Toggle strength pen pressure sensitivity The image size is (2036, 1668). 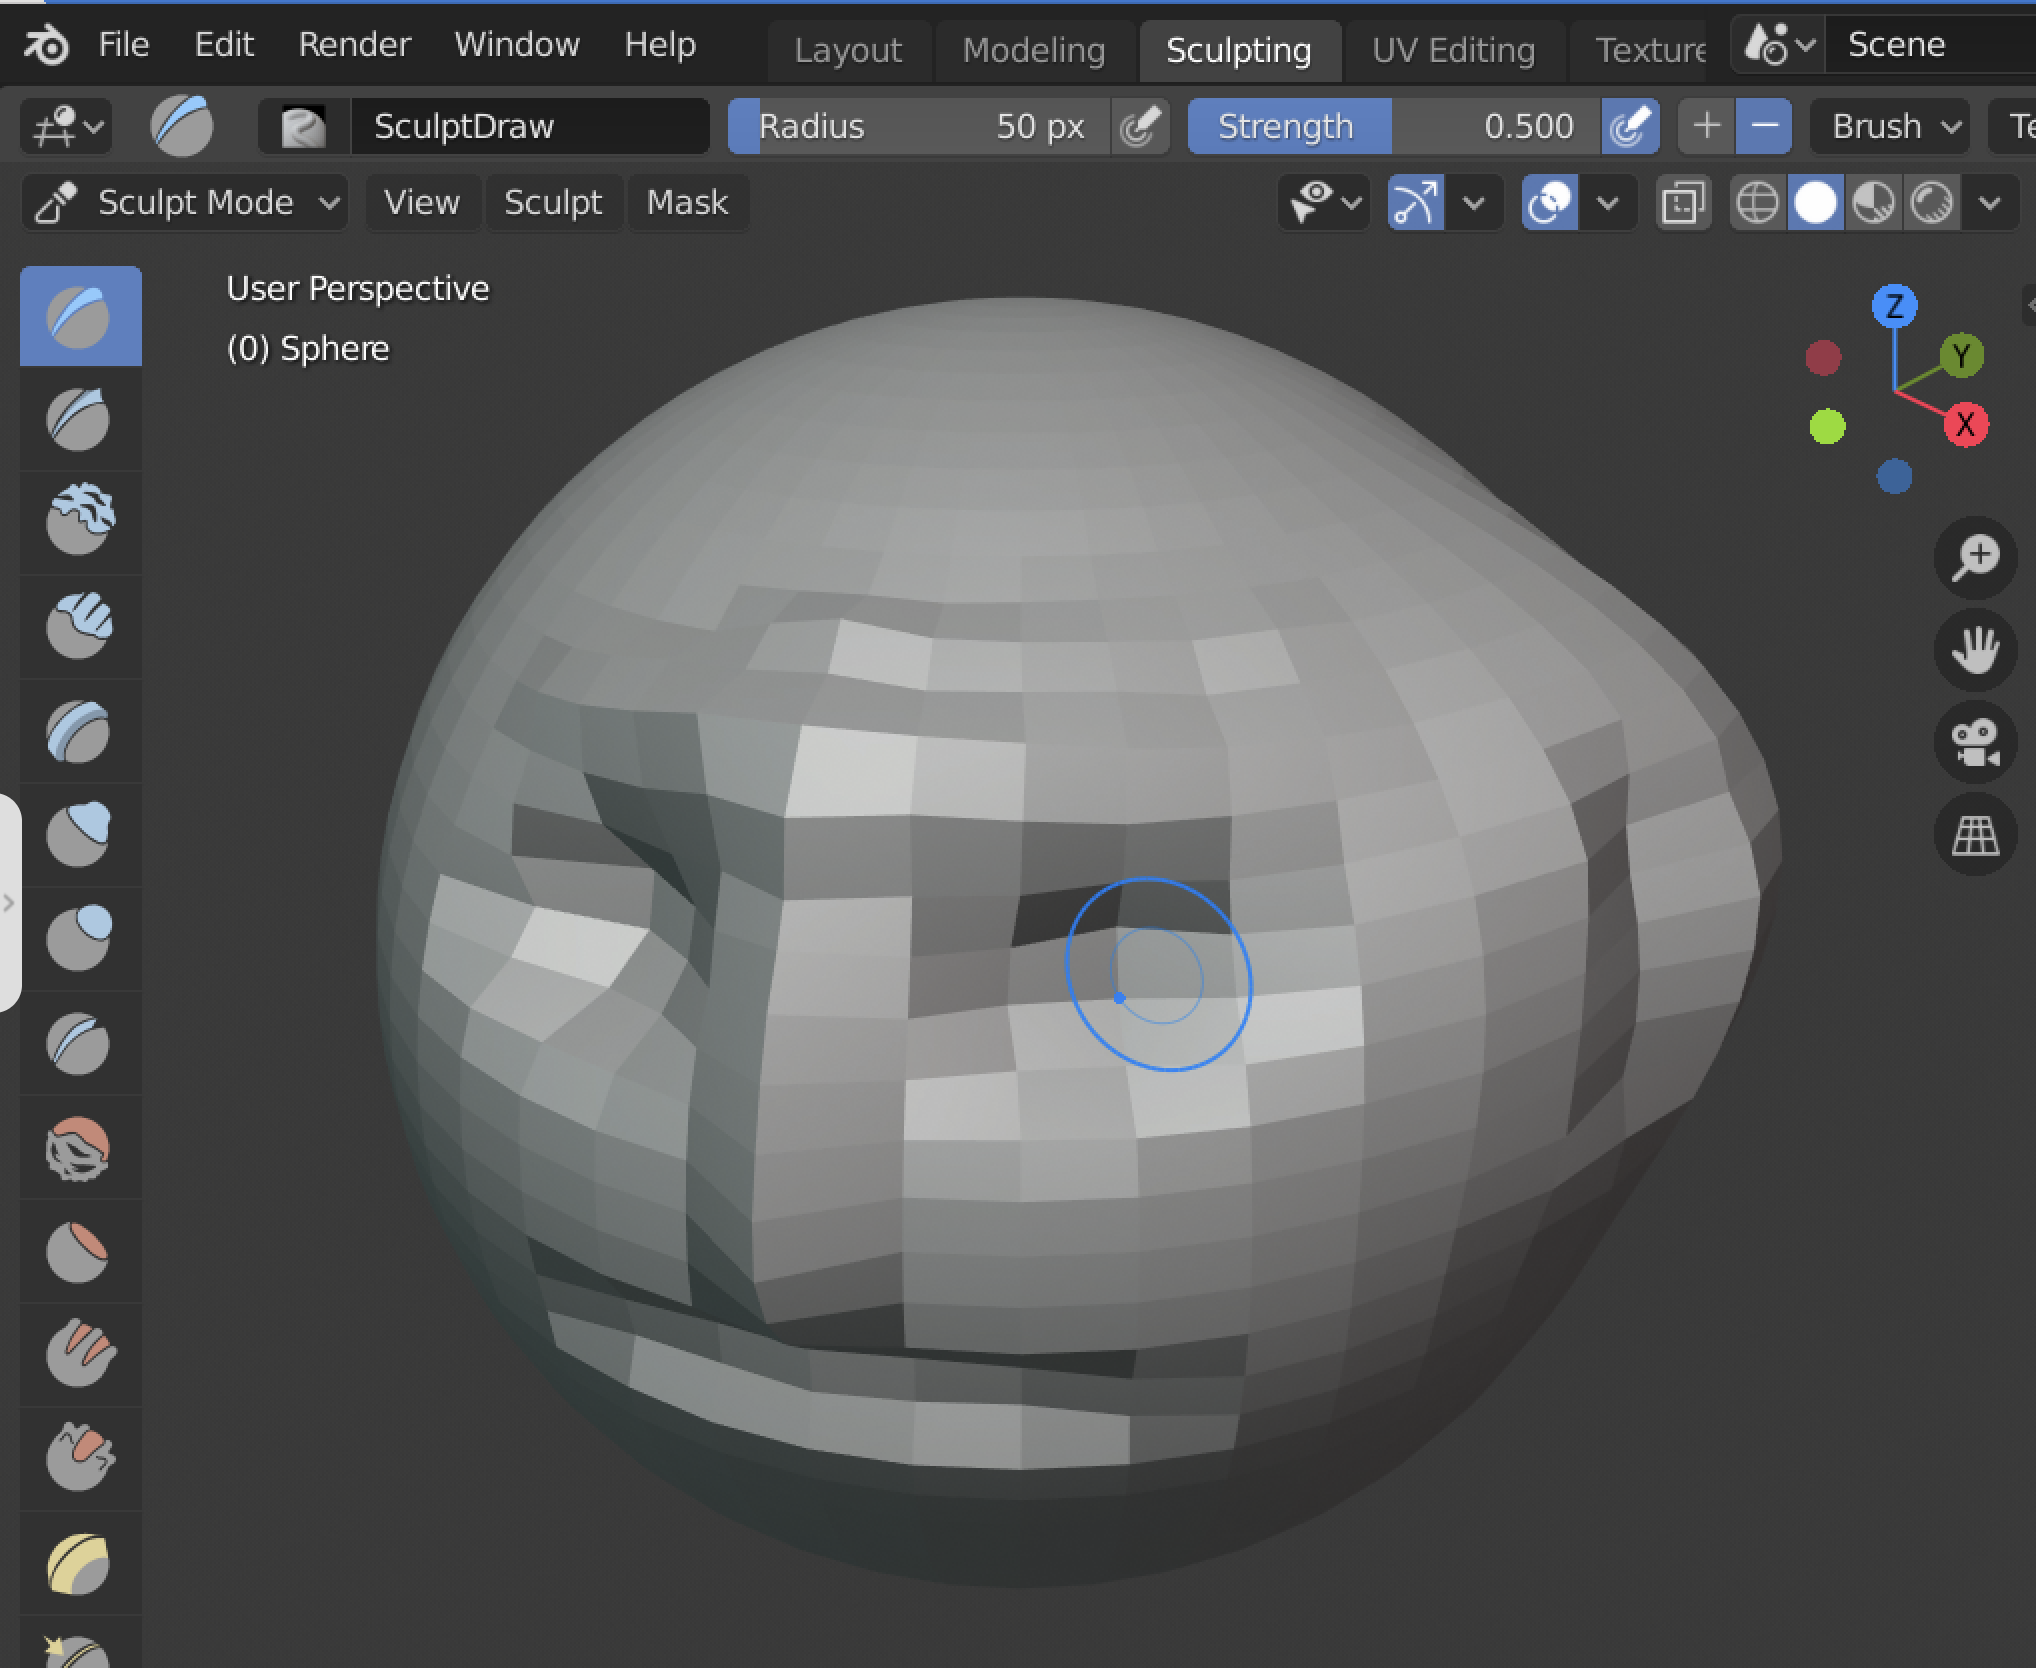coord(1630,127)
